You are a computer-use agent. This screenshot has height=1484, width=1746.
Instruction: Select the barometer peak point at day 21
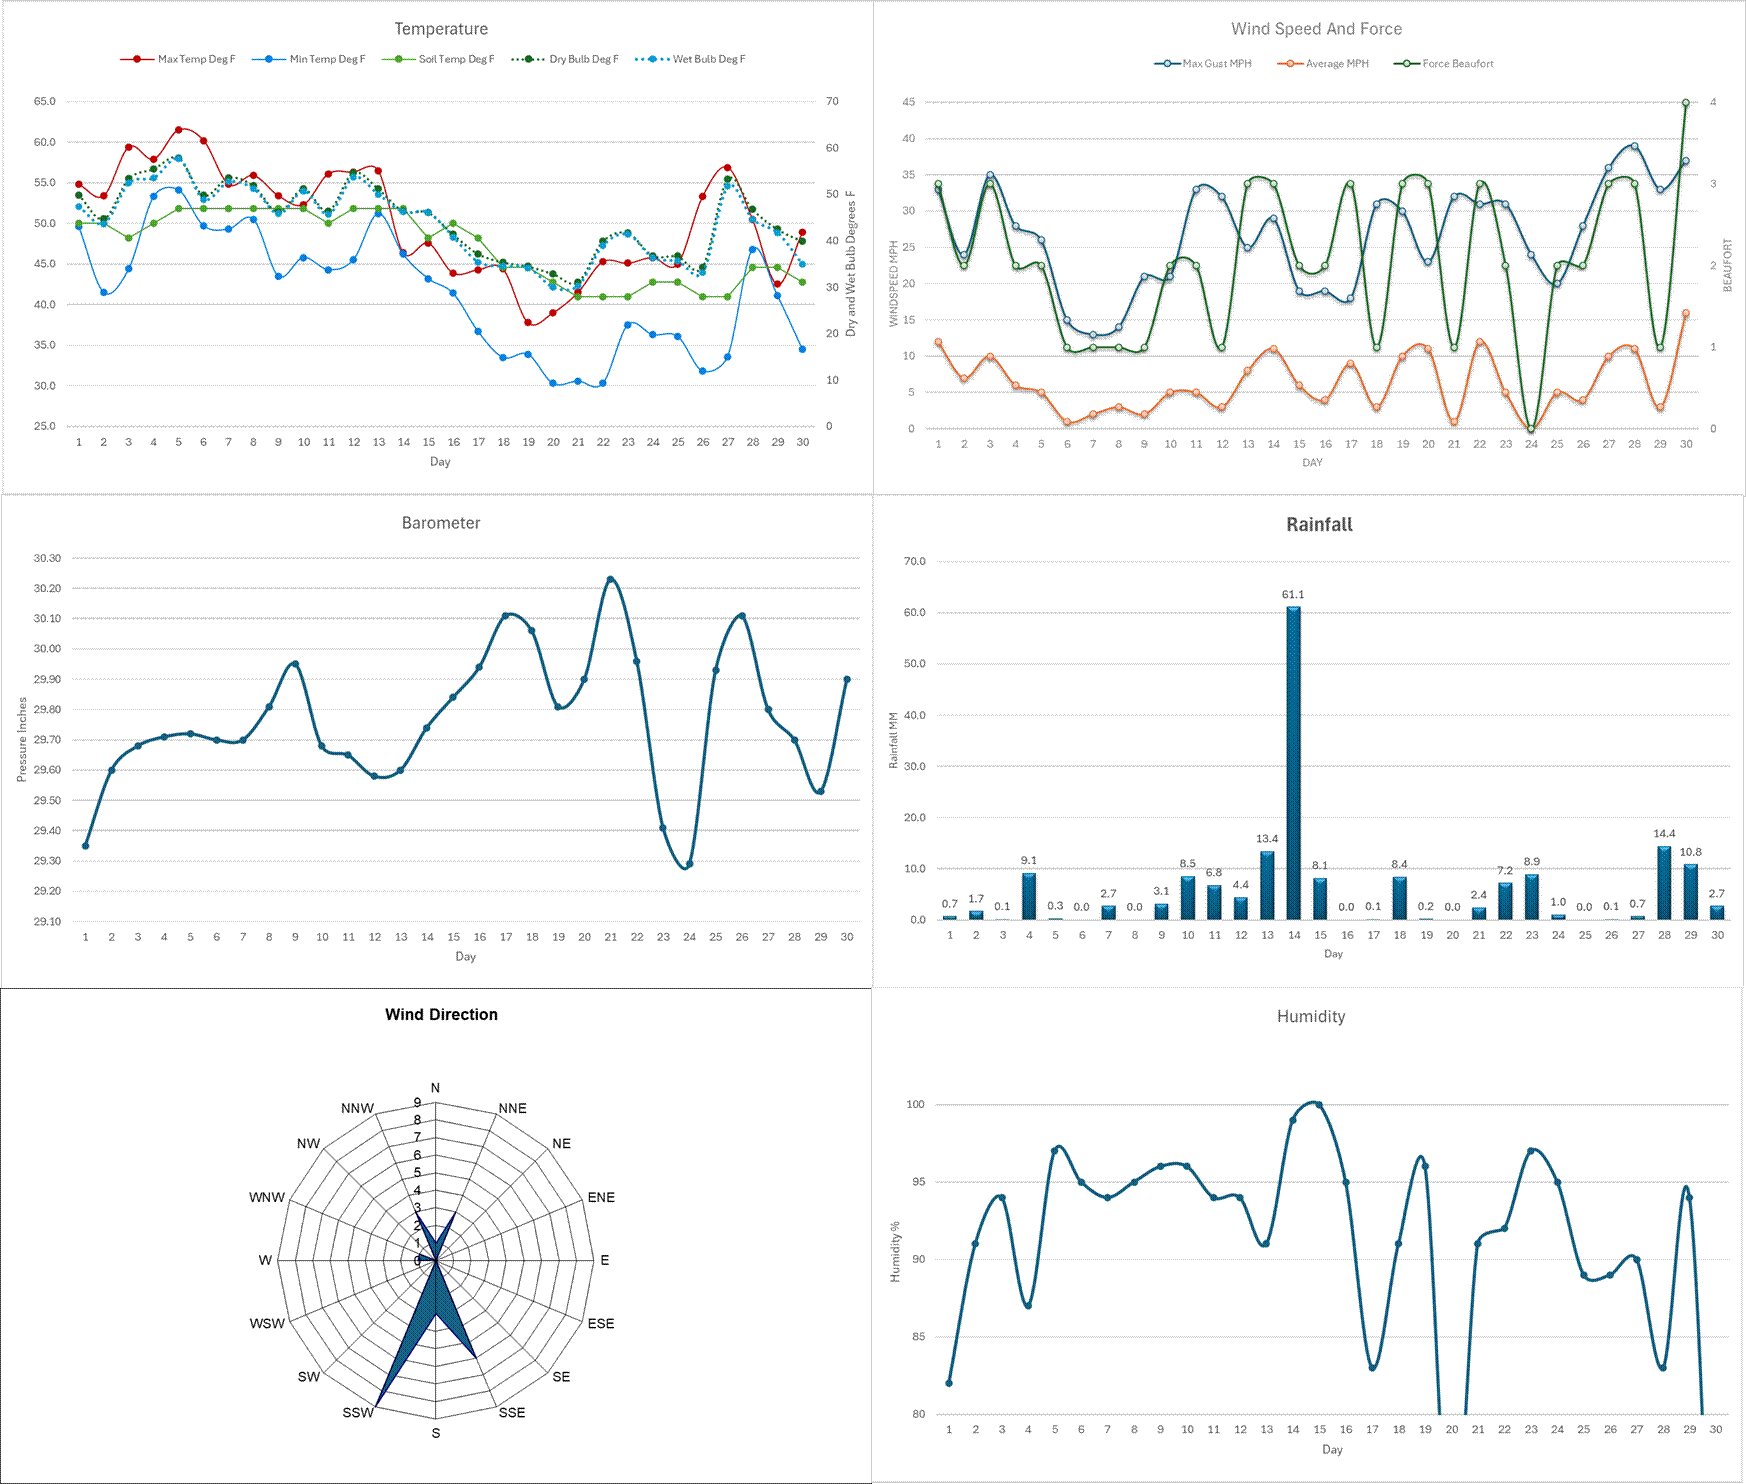(611, 580)
